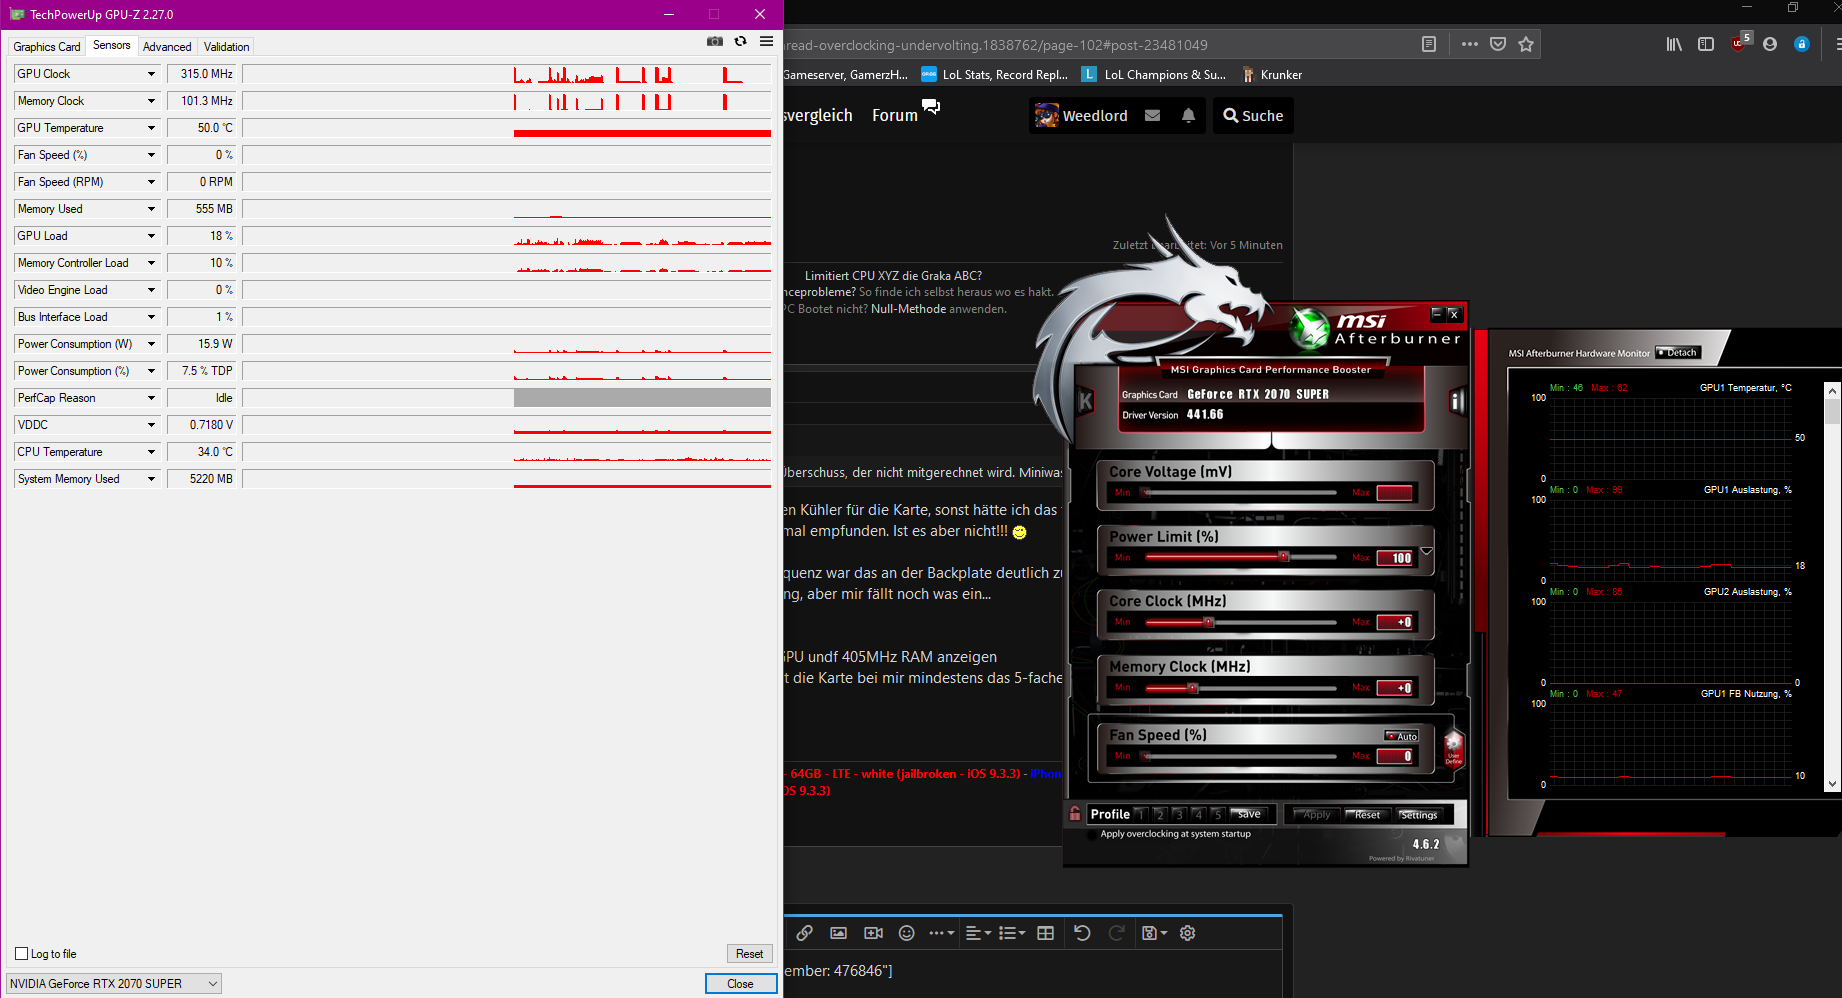
Task: Detach Afterburner Hardware Monitor
Action: pos(1677,352)
